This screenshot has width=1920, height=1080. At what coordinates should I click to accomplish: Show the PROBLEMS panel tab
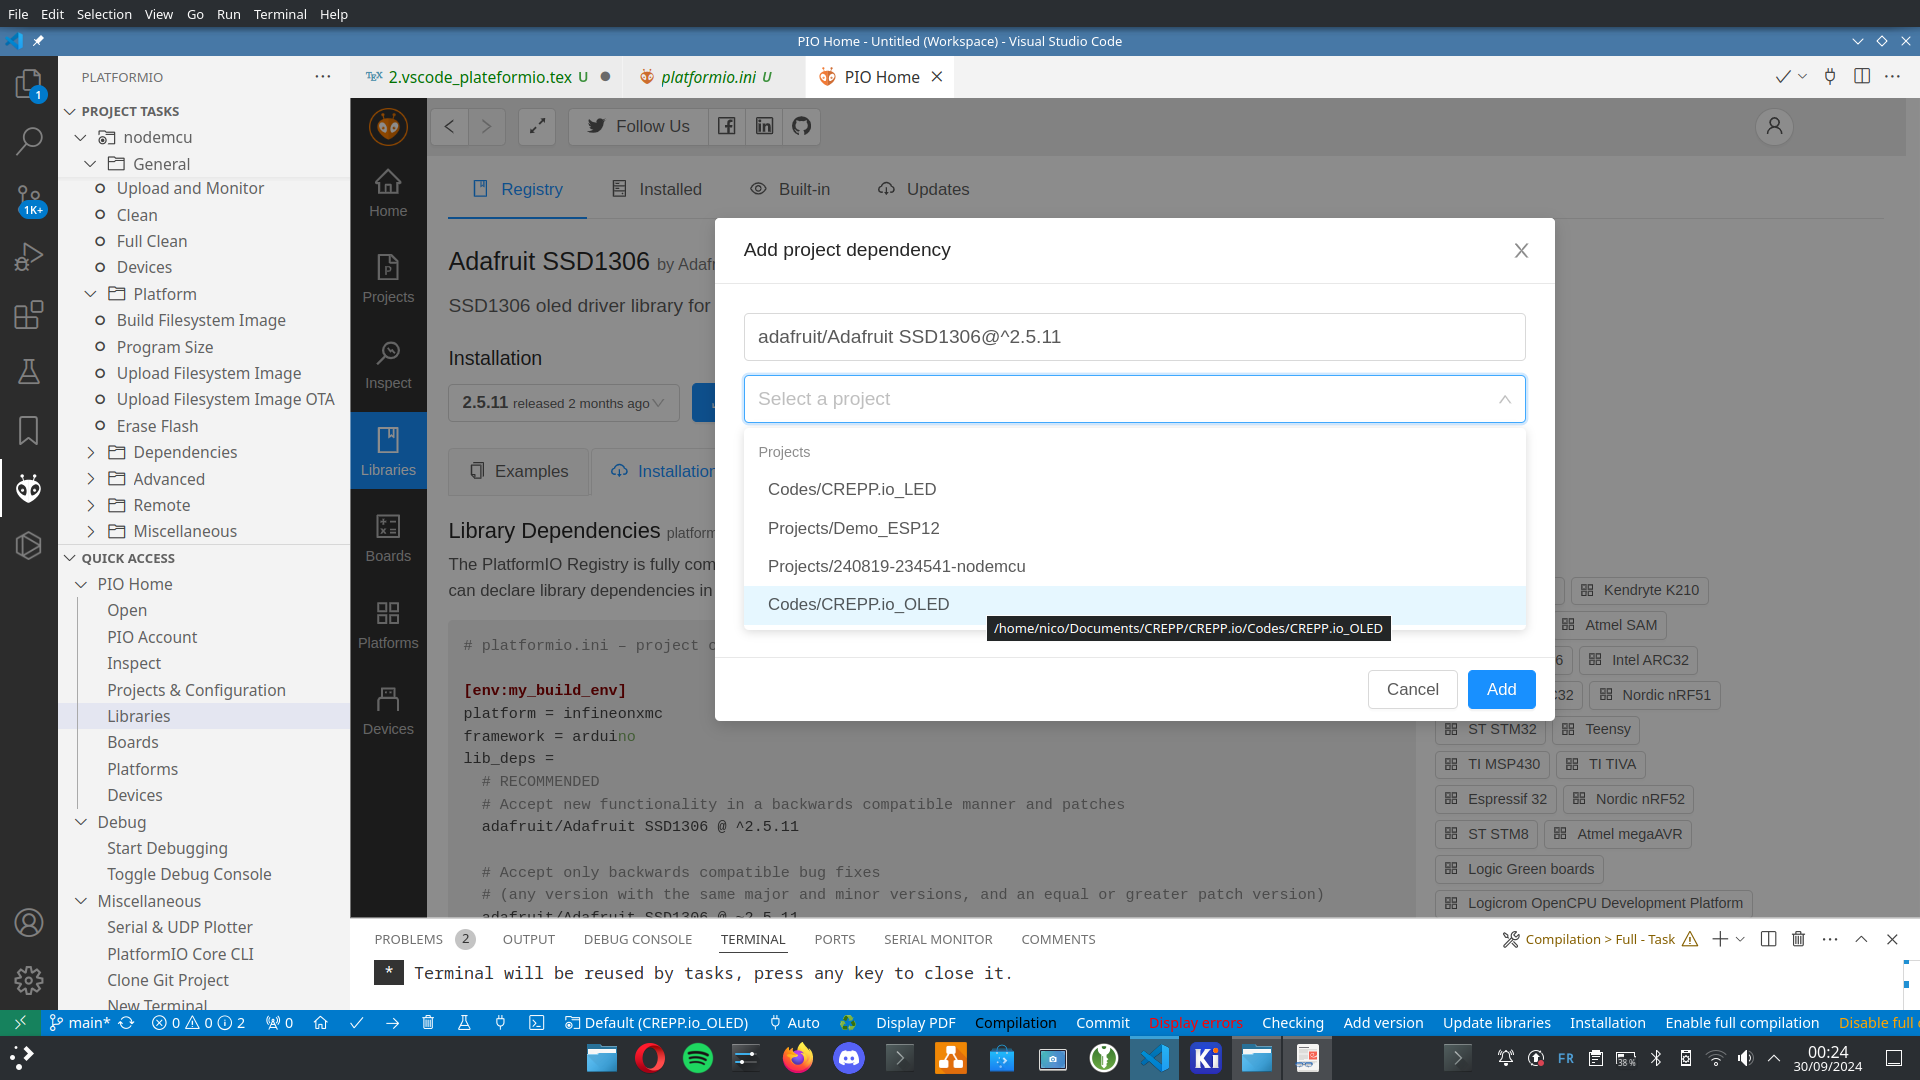(408, 939)
